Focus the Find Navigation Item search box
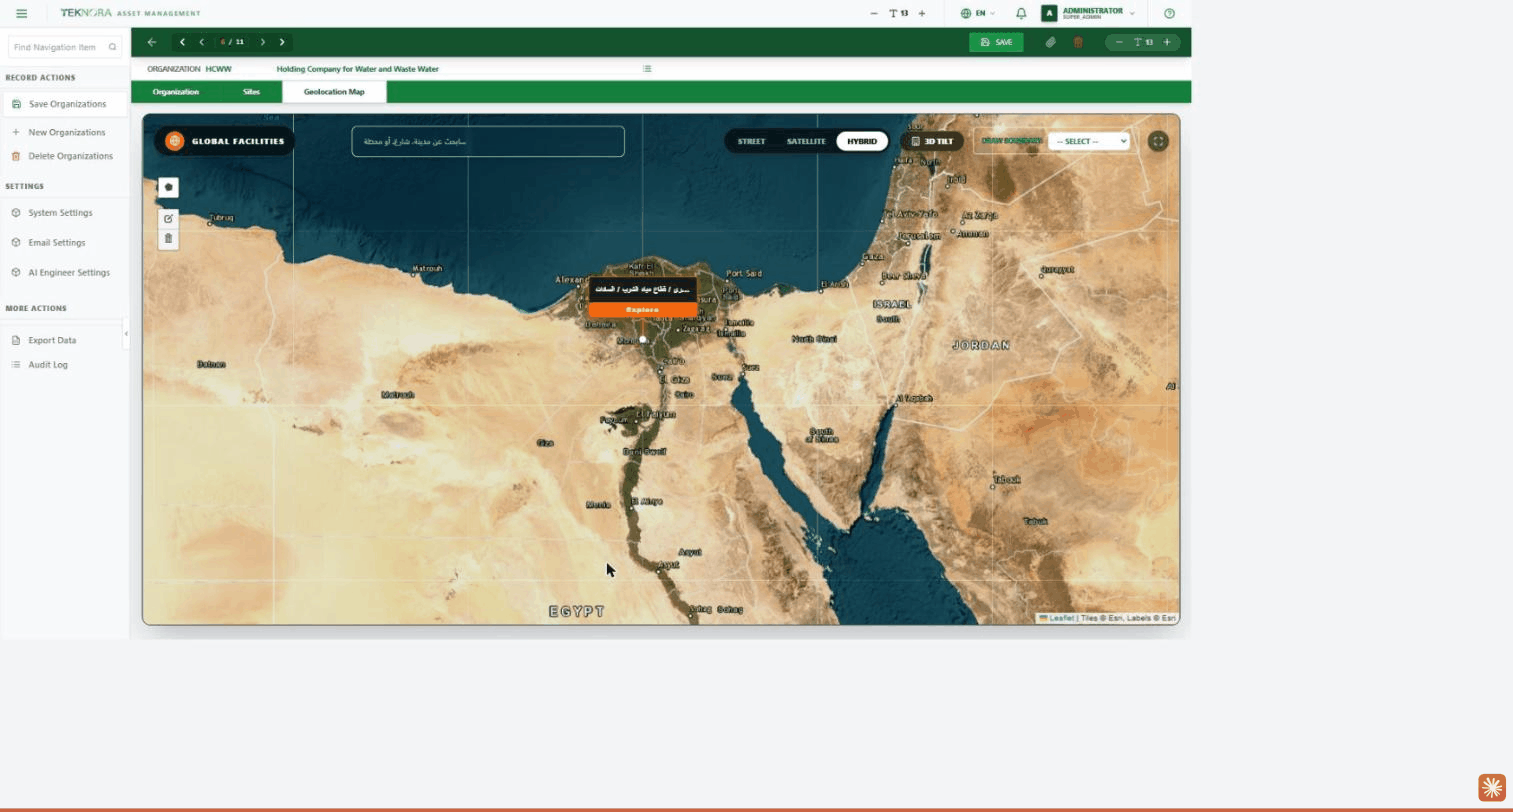Screen dimensions: 1513x812 [x=65, y=47]
